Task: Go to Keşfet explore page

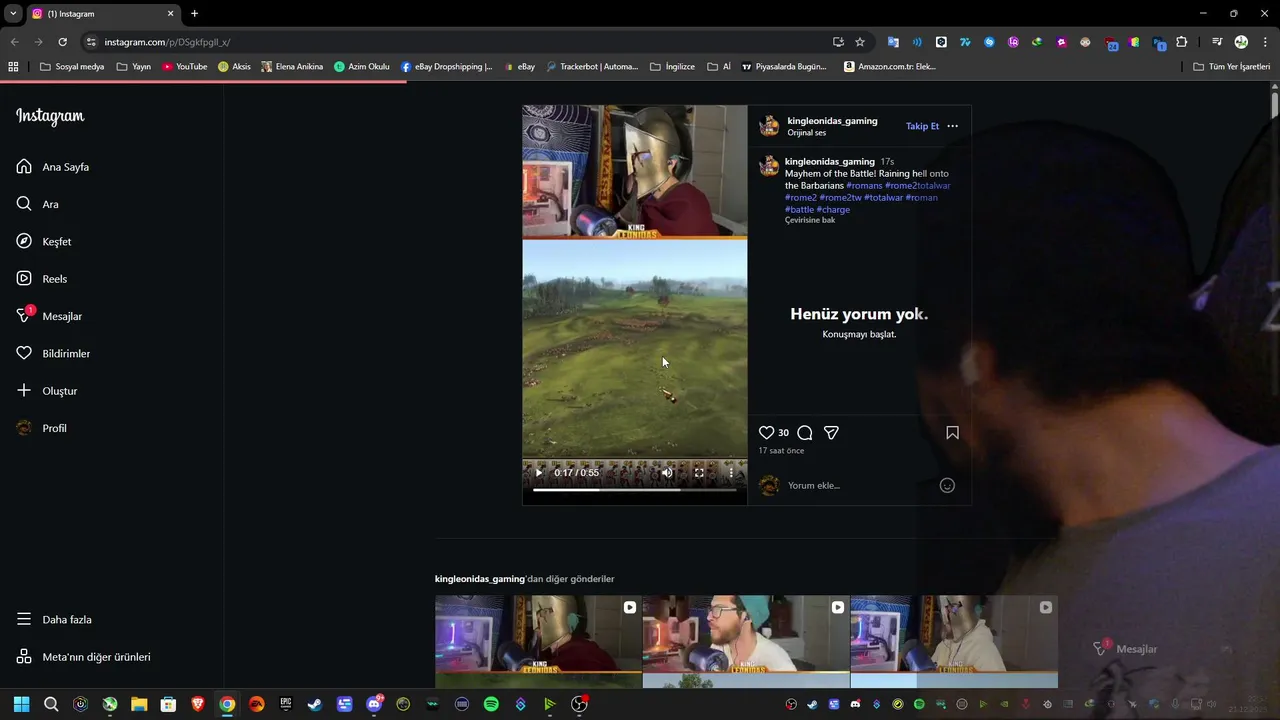Action: click(x=44, y=241)
